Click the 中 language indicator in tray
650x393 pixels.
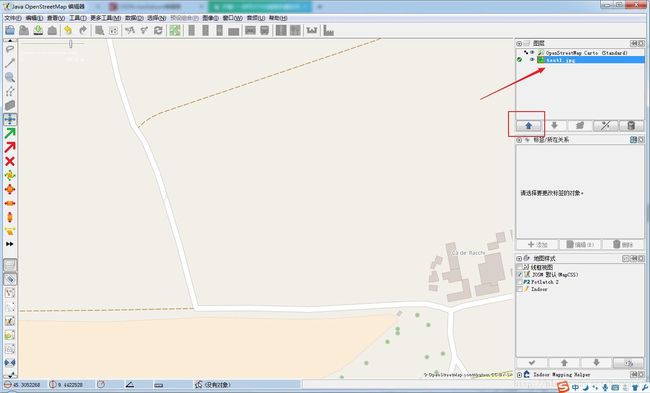[x=575, y=388]
